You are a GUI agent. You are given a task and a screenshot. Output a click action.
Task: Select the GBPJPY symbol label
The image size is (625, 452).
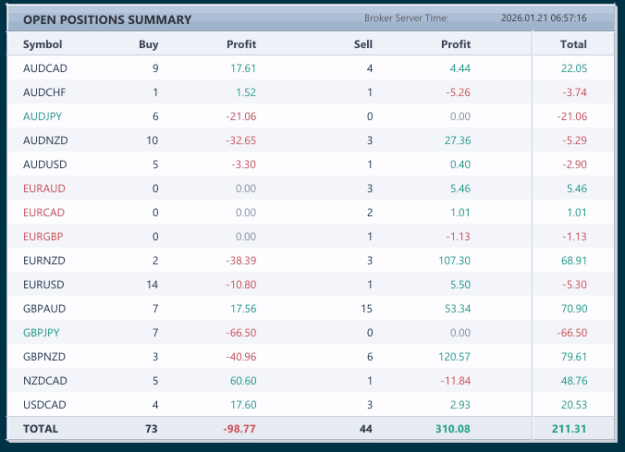click(41, 333)
